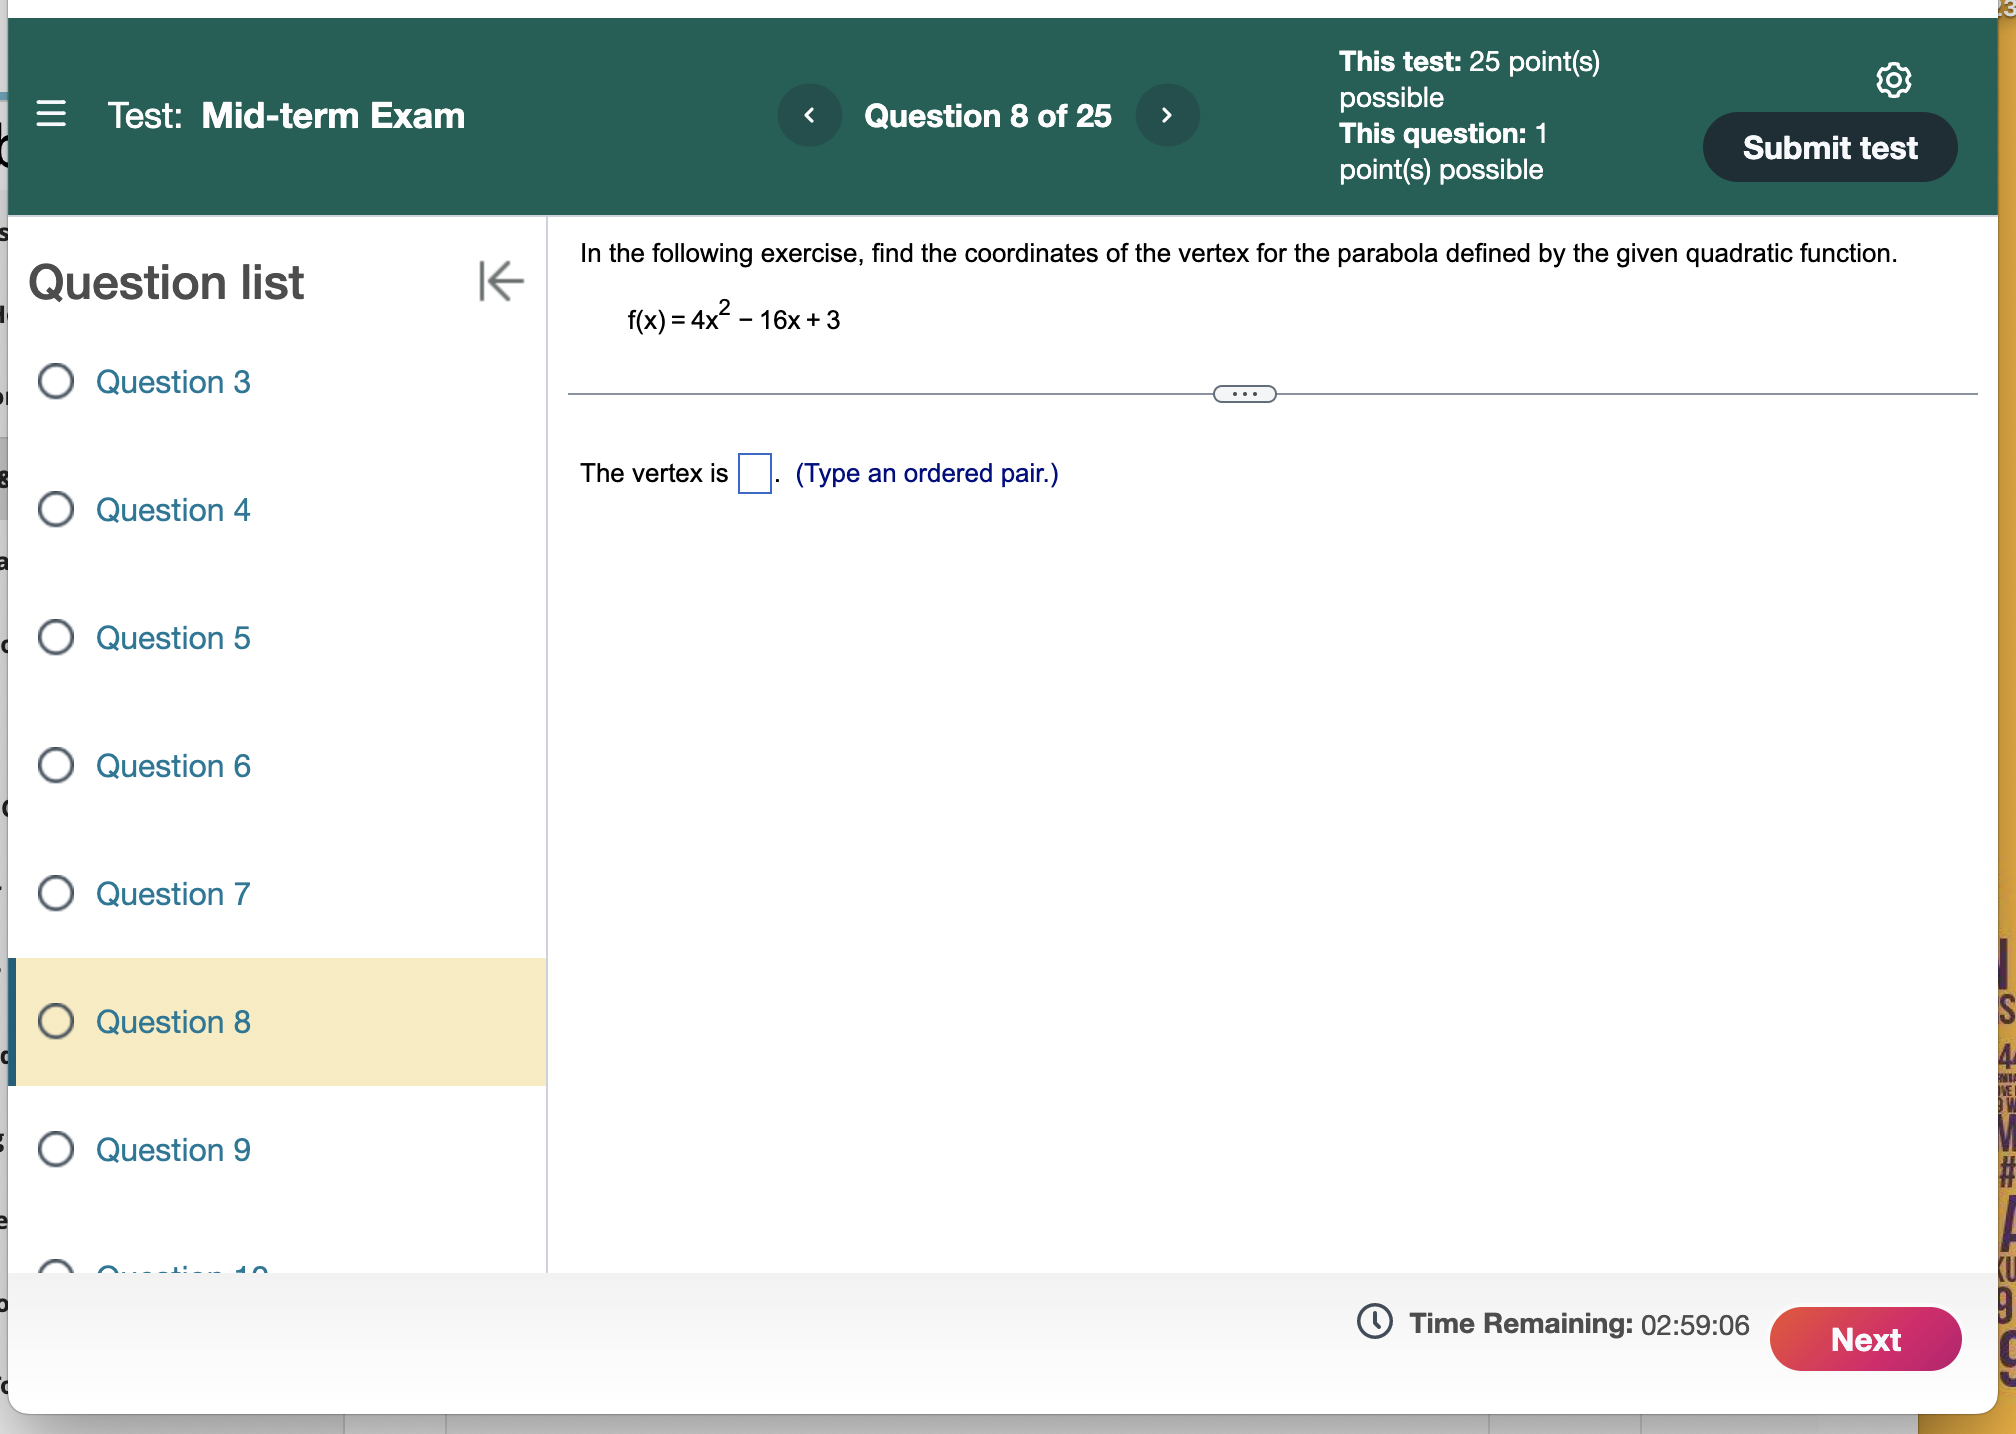Open Question 4 from the list
The image size is (2016, 1434).
(x=173, y=510)
